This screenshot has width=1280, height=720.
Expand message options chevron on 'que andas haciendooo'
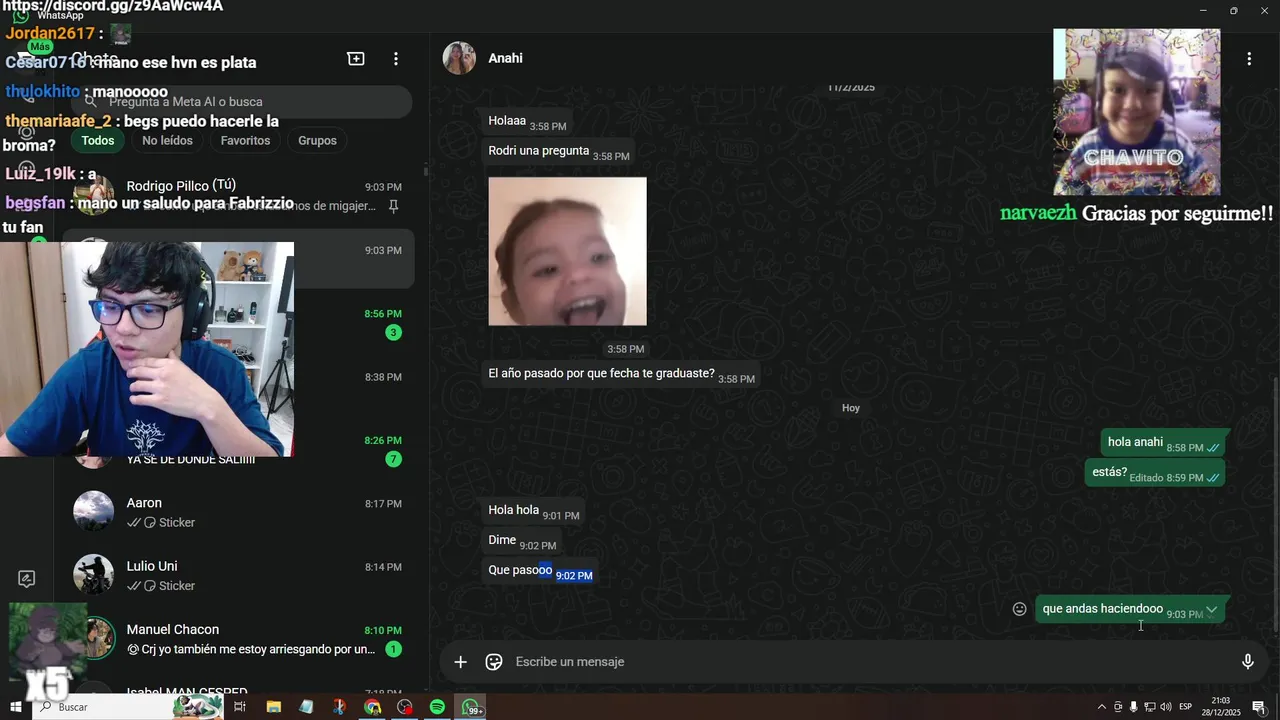(1211, 609)
